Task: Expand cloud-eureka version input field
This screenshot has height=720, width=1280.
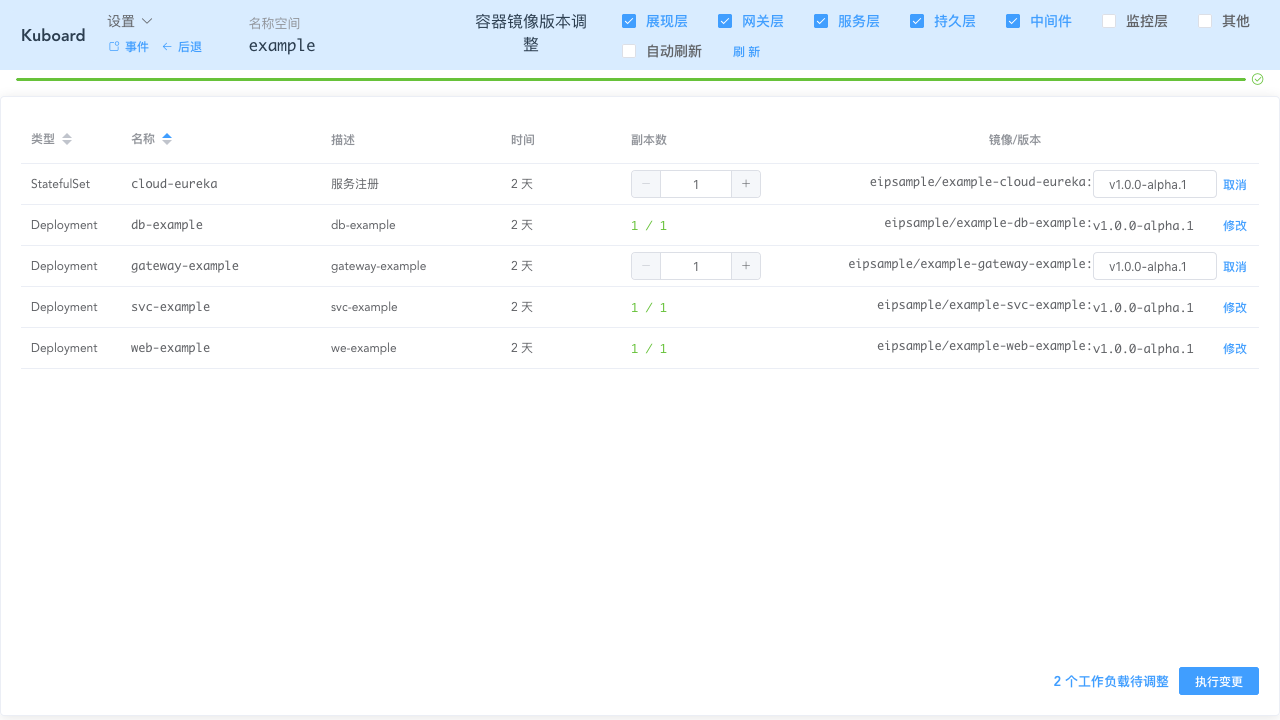Action: [x=1154, y=184]
